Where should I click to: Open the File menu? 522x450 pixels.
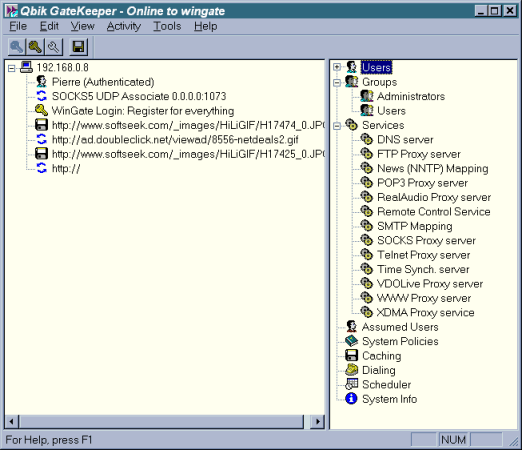tap(18, 26)
